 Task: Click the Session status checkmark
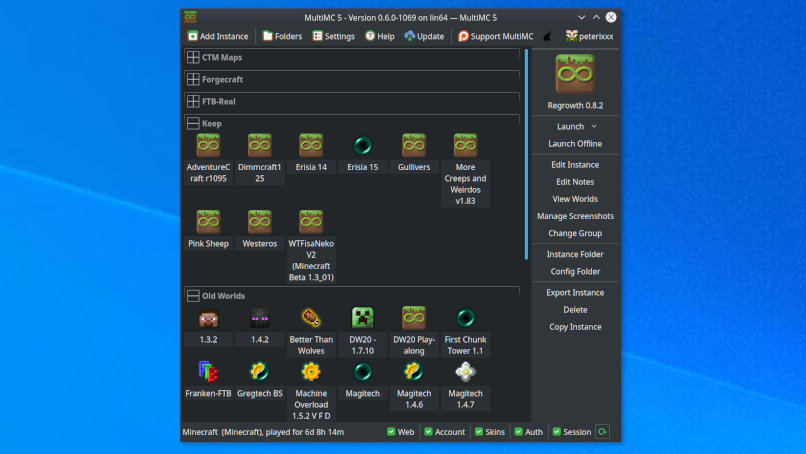pos(557,431)
